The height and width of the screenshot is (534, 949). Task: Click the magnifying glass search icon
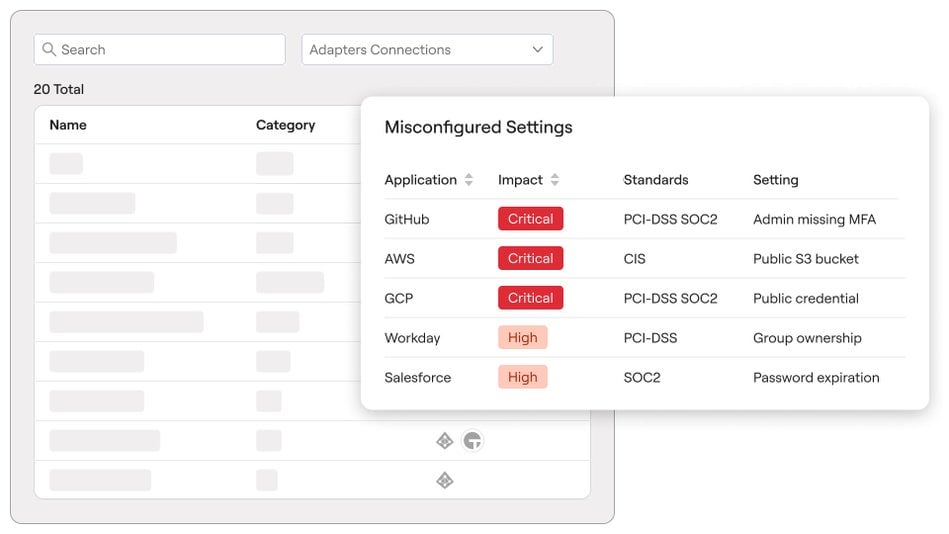pyautogui.click(x=49, y=50)
